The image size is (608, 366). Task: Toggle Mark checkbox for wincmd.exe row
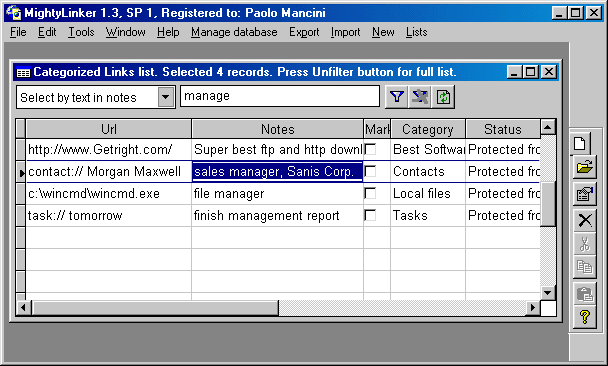point(370,193)
